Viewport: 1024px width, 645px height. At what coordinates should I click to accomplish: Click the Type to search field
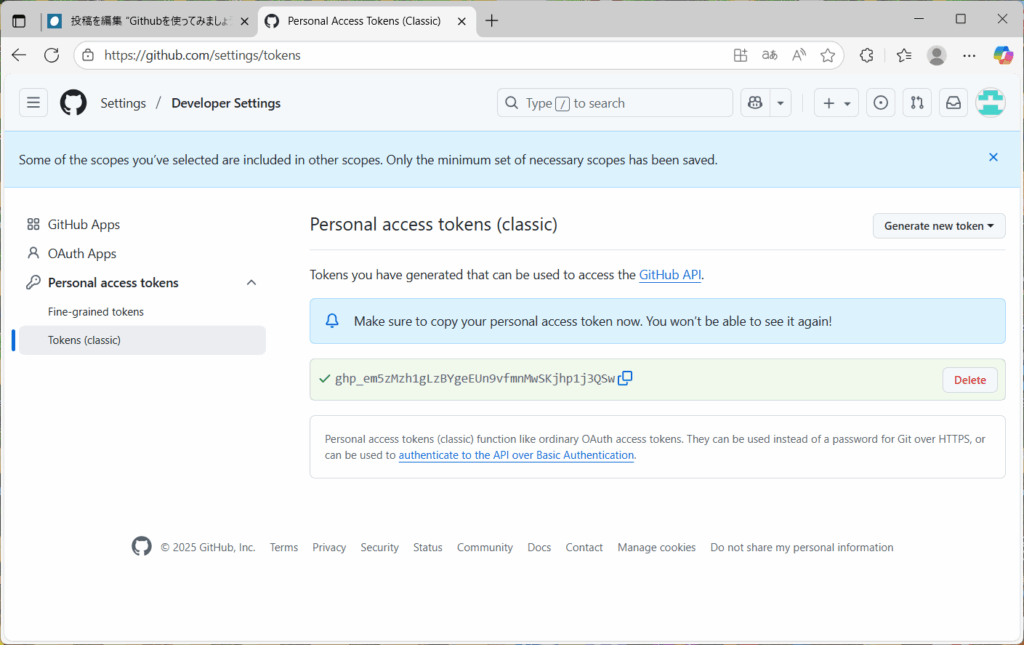click(615, 103)
